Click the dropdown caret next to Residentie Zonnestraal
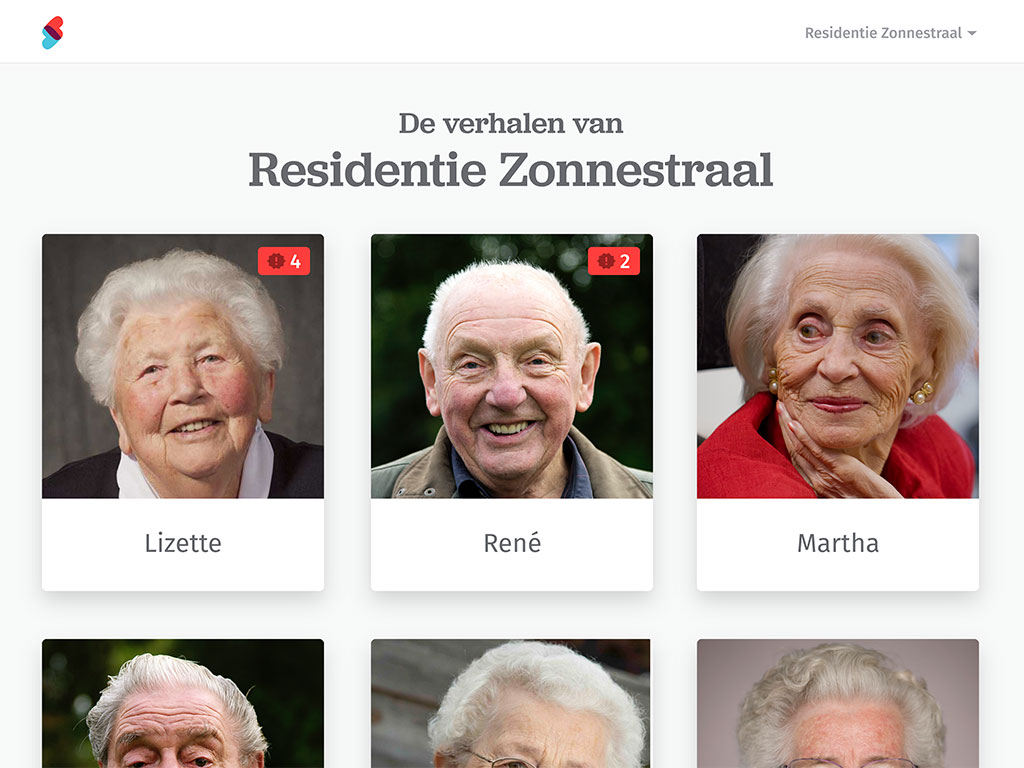Viewport: 1024px width, 768px height. [972, 33]
